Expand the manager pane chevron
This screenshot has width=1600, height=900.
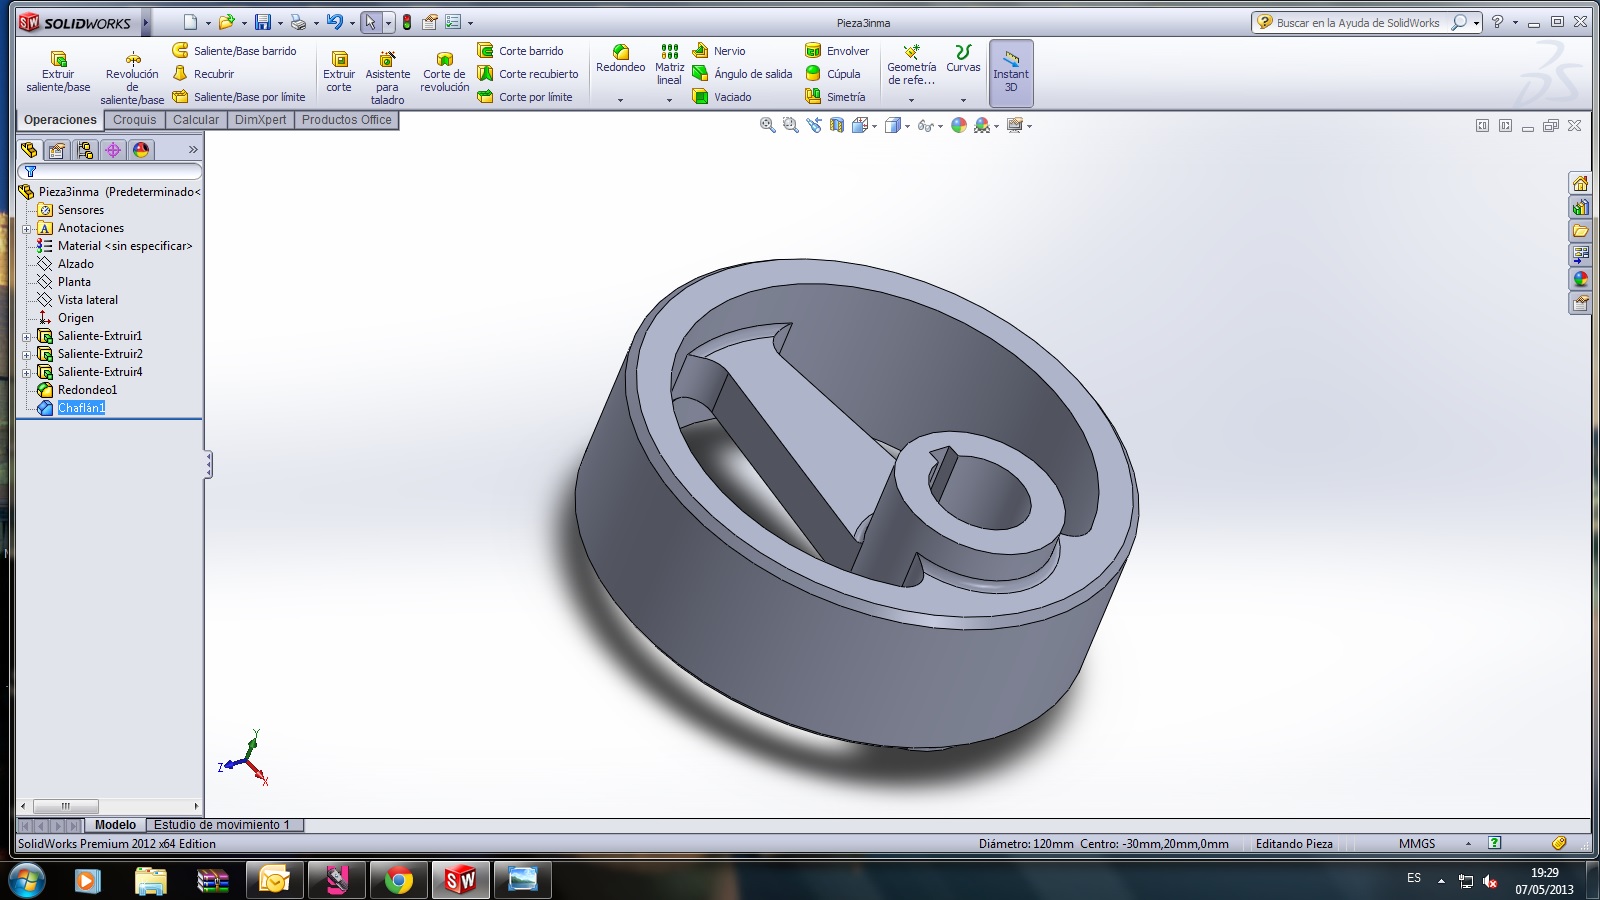(193, 150)
